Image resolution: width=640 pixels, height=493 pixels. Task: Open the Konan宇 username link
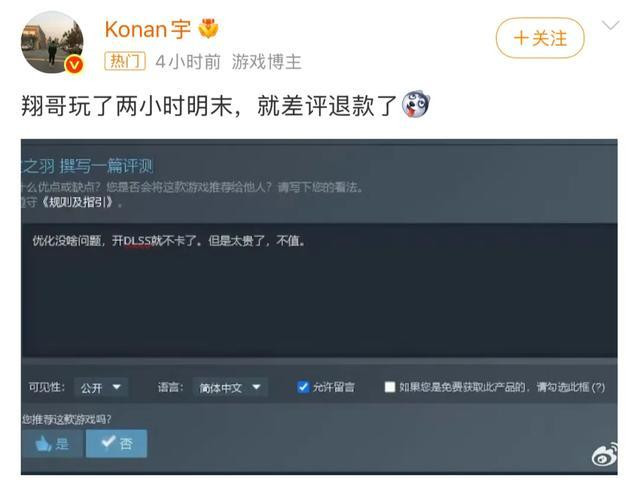coord(148,29)
